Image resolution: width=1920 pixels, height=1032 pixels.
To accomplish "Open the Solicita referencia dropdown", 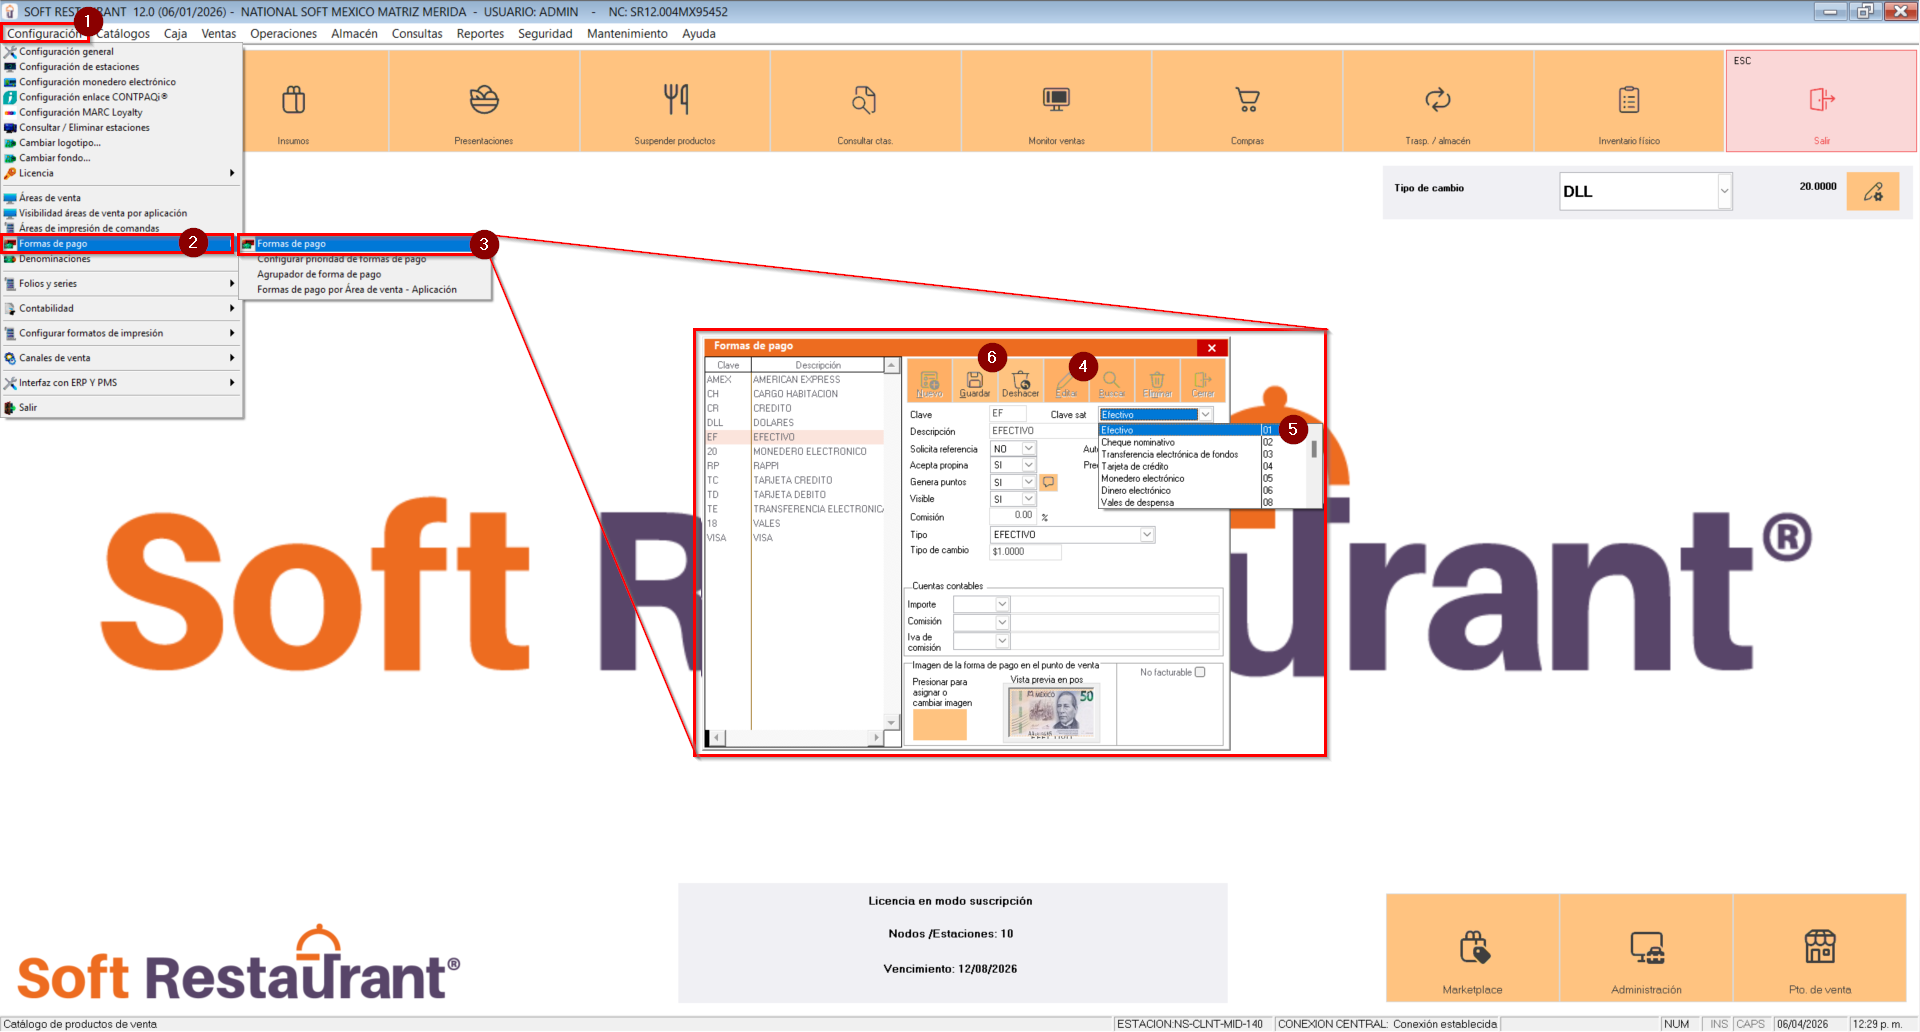I will (1029, 449).
